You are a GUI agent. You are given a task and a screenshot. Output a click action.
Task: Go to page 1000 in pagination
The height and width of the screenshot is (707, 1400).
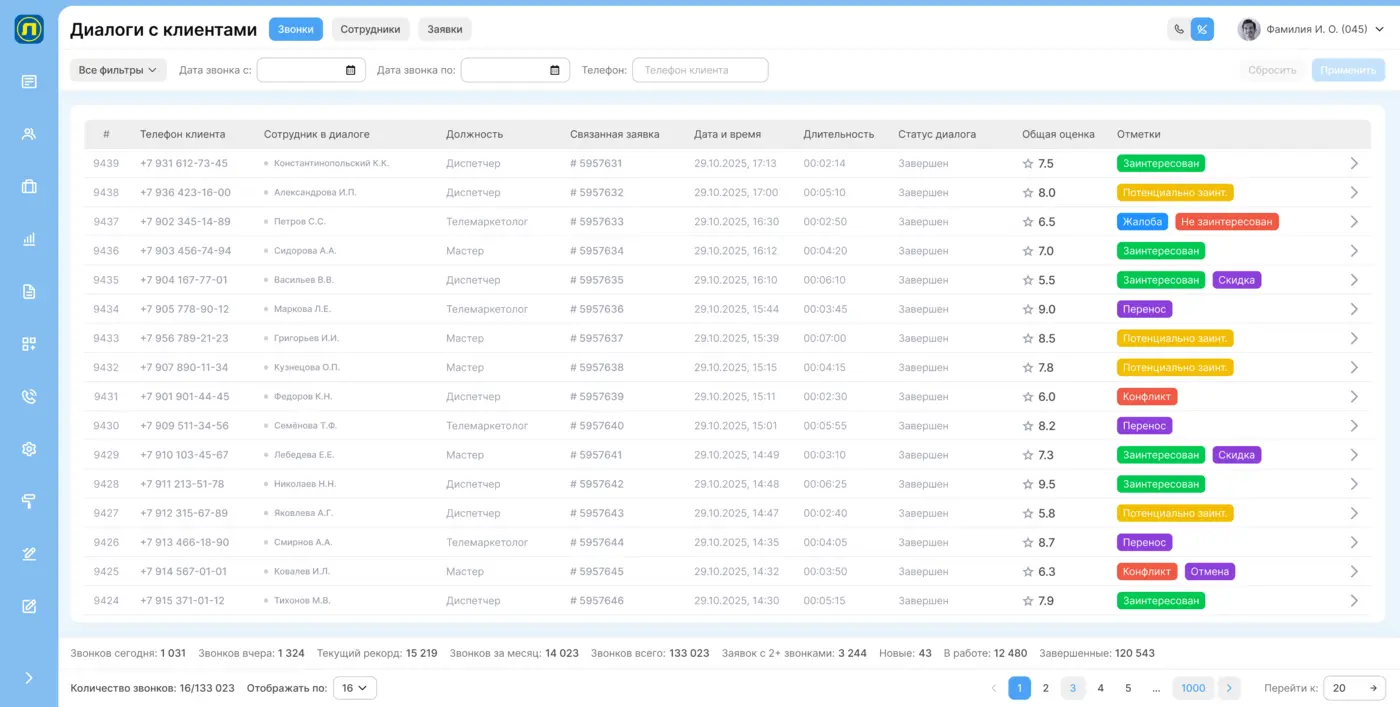(x=1192, y=688)
